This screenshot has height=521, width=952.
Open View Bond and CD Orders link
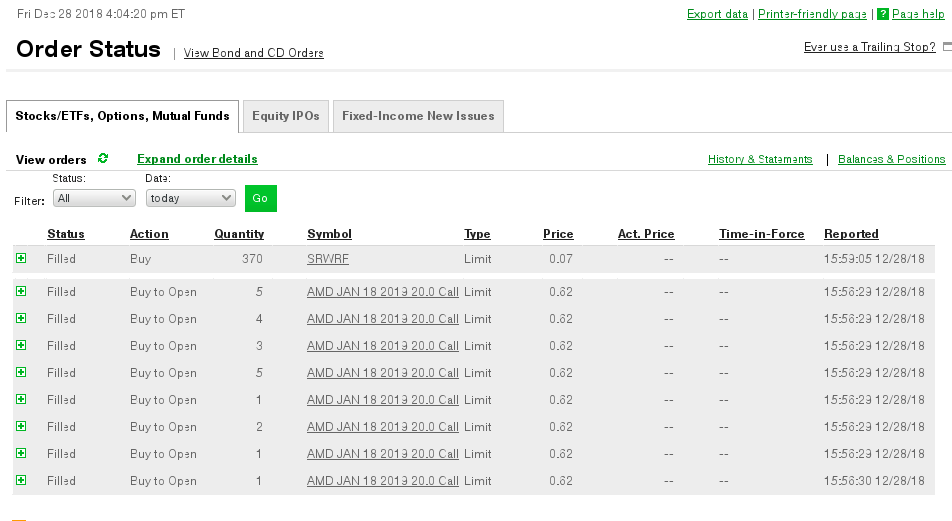pyautogui.click(x=253, y=53)
